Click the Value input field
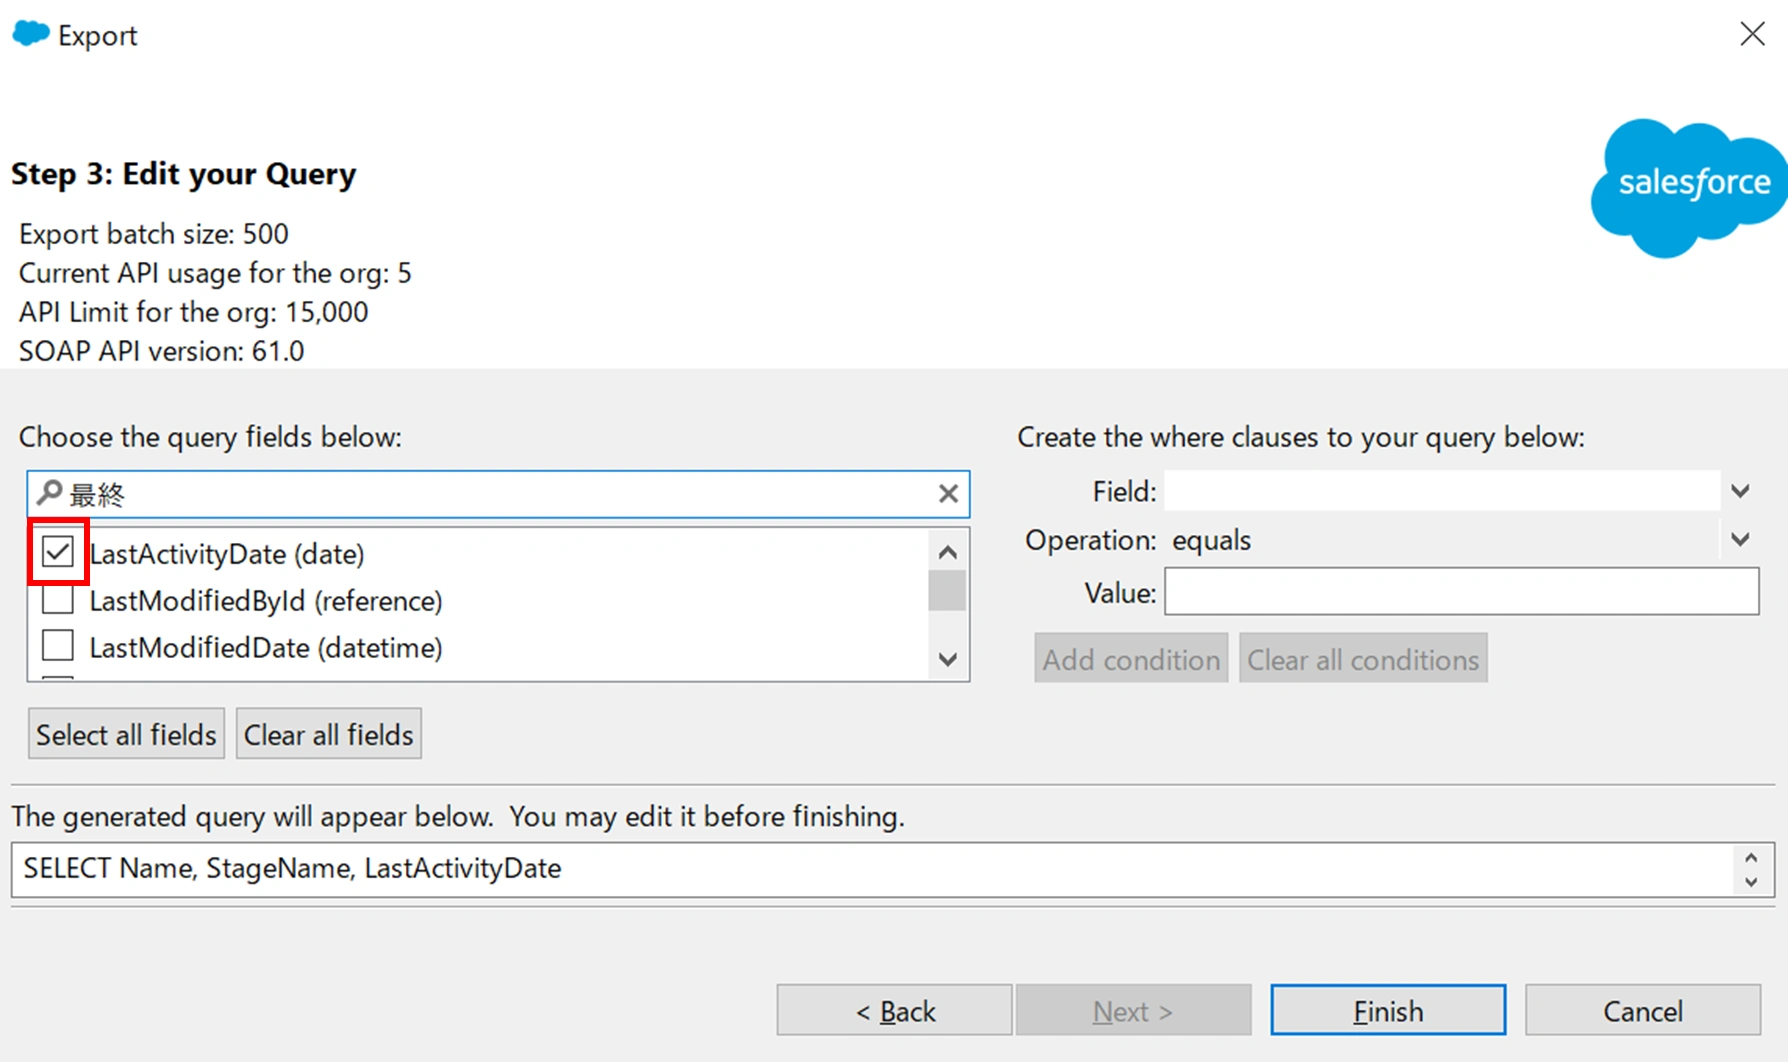 [x=1462, y=592]
